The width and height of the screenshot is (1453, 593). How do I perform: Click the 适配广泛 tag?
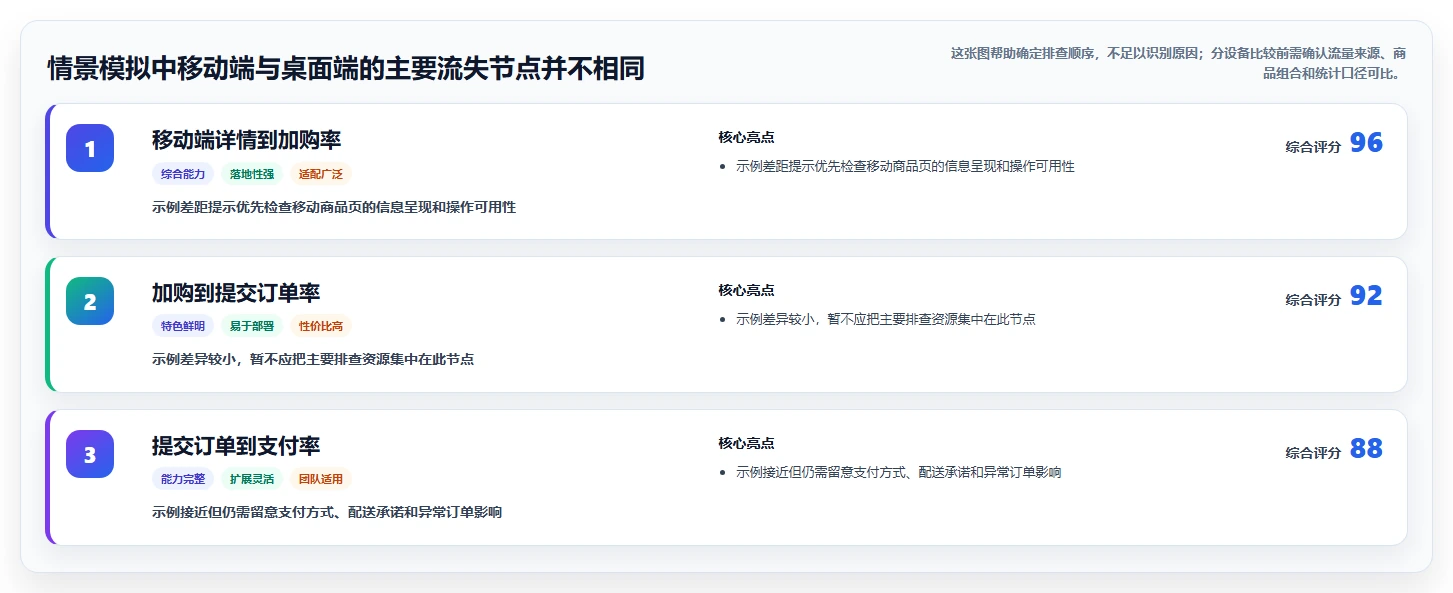pos(321,174)
